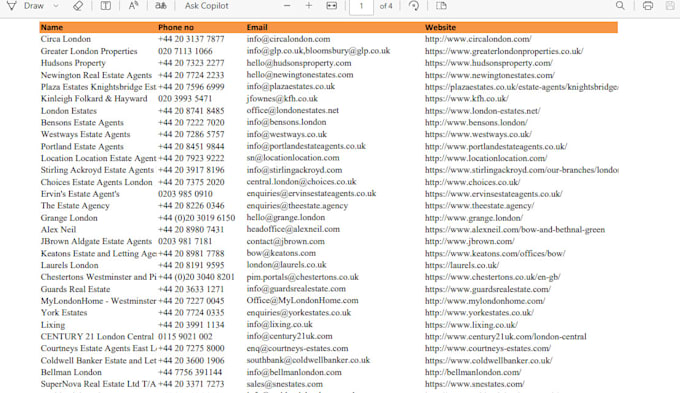Viewport: 680px width, 393px height.
Task: Click phone number +44 20 7596 6999
Action: click(191, 87)
